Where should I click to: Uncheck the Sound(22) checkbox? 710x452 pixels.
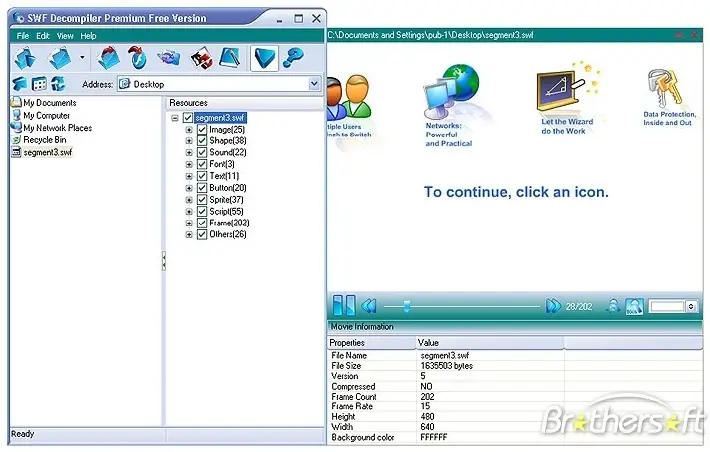(x=202, y=153)
